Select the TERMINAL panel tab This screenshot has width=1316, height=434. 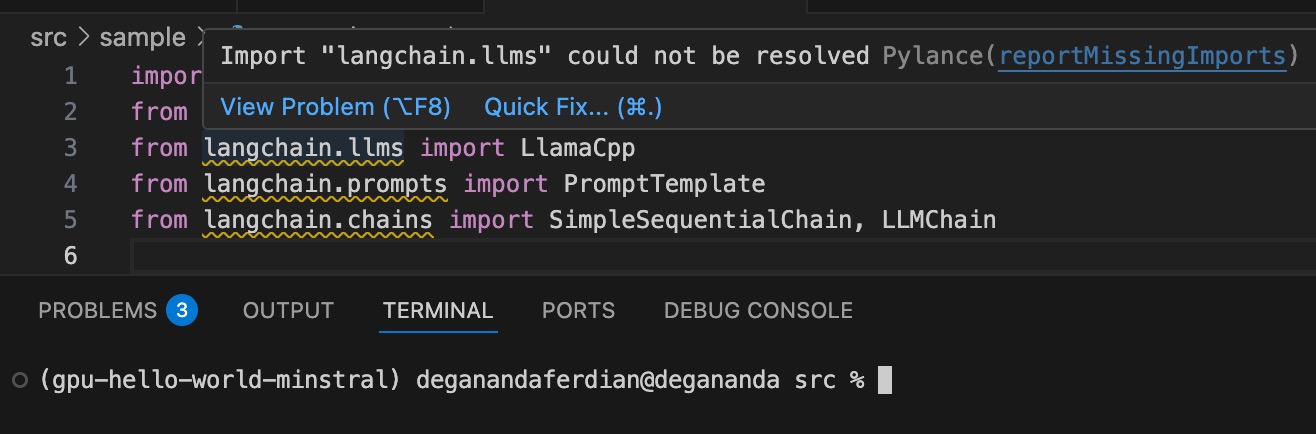coord(438,310)
